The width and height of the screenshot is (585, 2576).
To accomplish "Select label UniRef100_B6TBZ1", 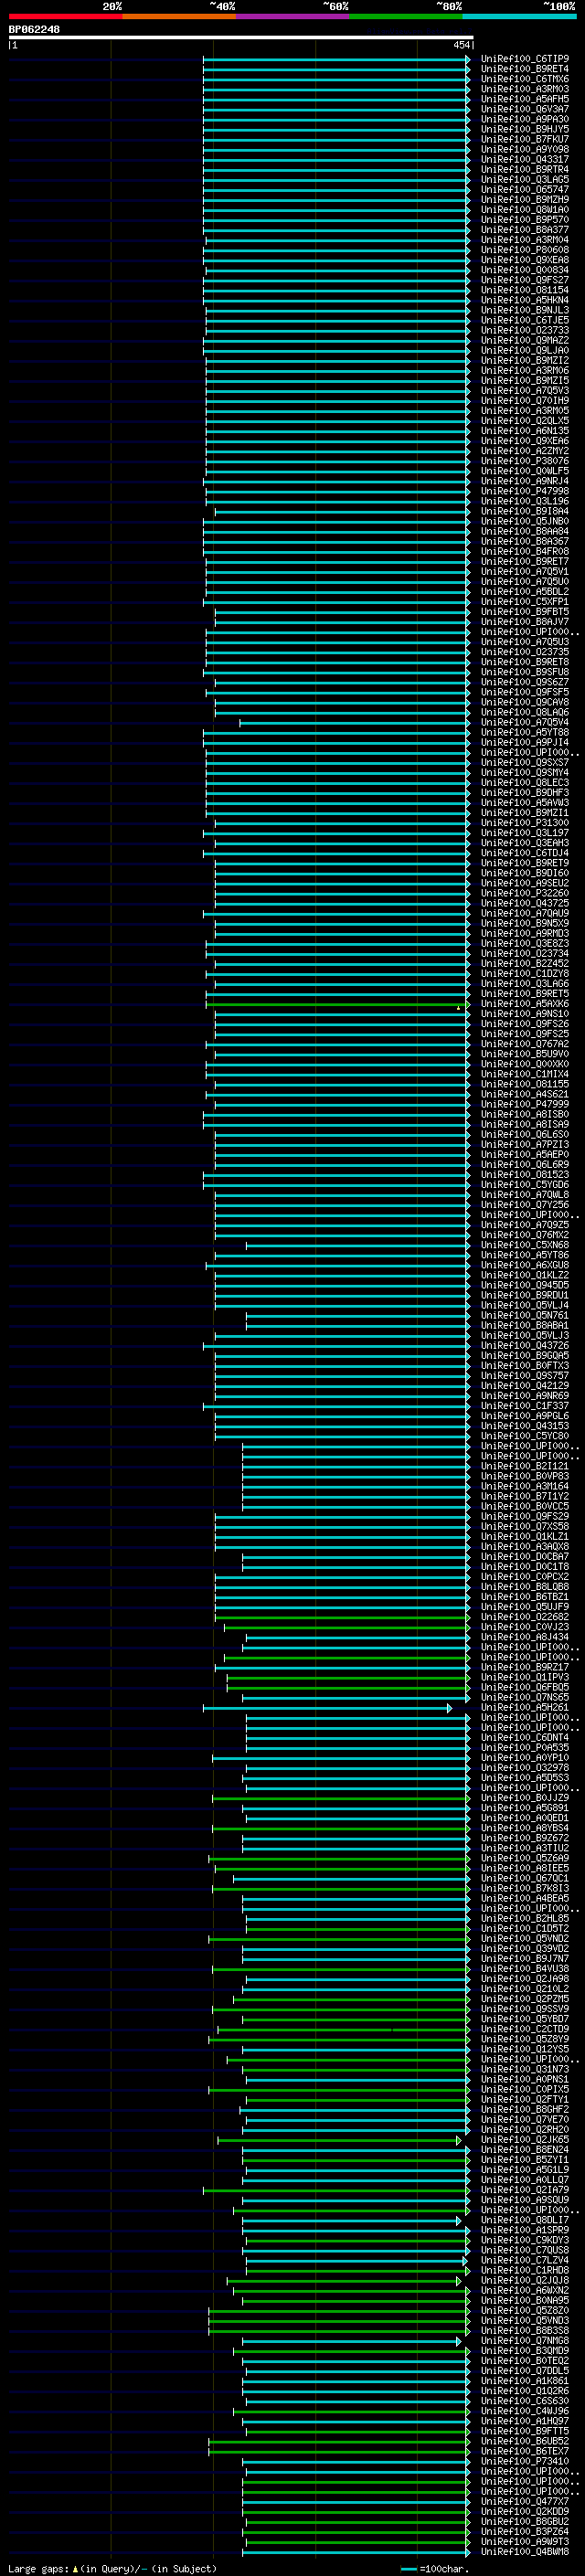I will pyautogui.click(x=525, y=1597).
